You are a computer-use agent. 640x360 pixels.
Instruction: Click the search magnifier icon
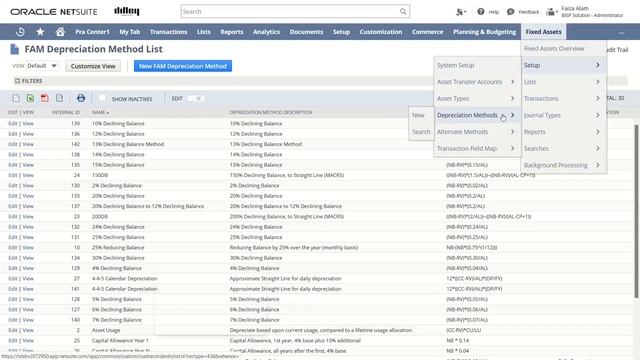(x=403, y=11)
